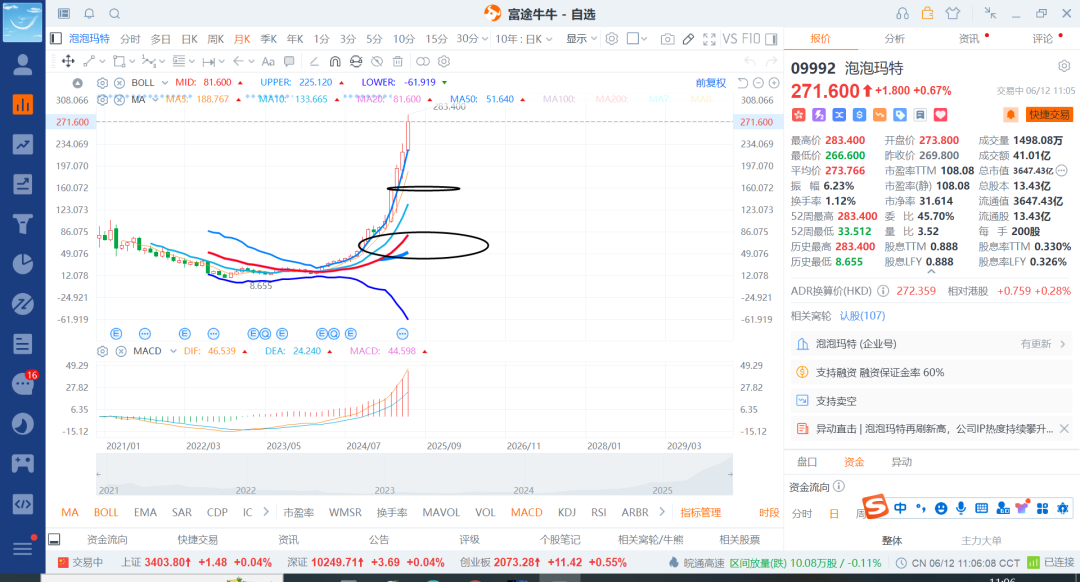The height and width of the screenshot is (582, 1080).
Task: Open the 显示 display dropdown
Action: (581, 39)
